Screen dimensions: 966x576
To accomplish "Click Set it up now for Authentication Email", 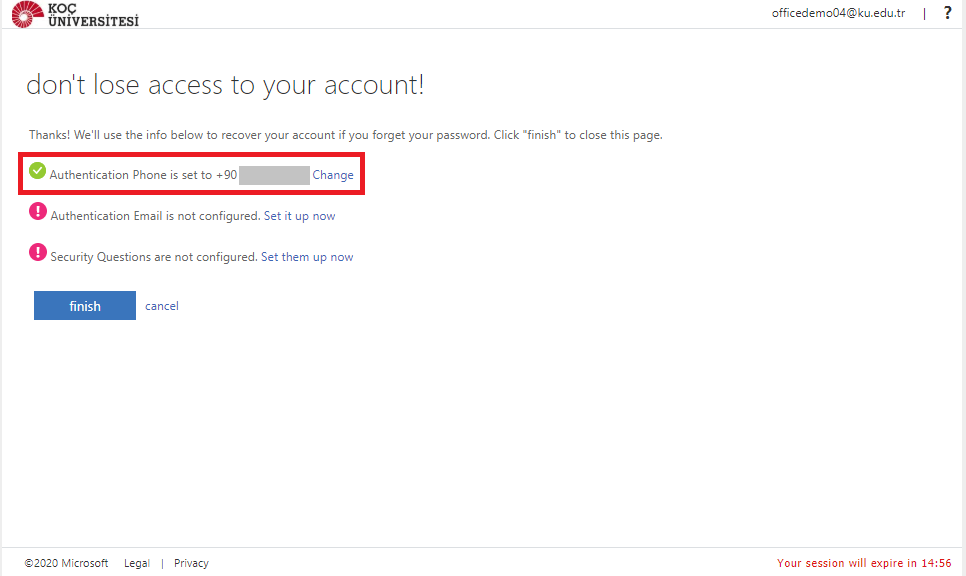I will [x=299, y=215].
